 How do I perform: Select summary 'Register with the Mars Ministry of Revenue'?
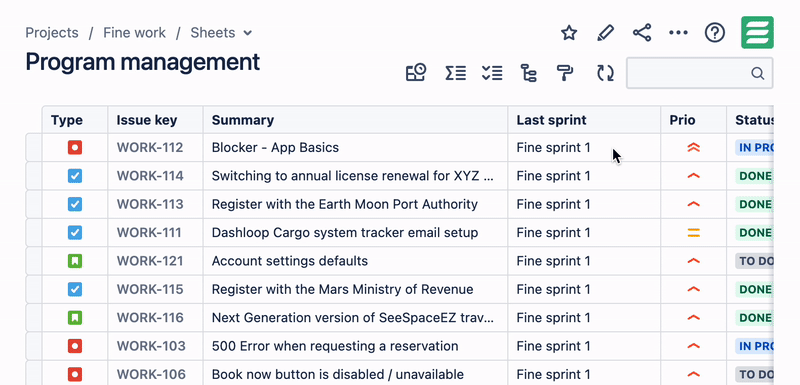click(x=342, y=290)
